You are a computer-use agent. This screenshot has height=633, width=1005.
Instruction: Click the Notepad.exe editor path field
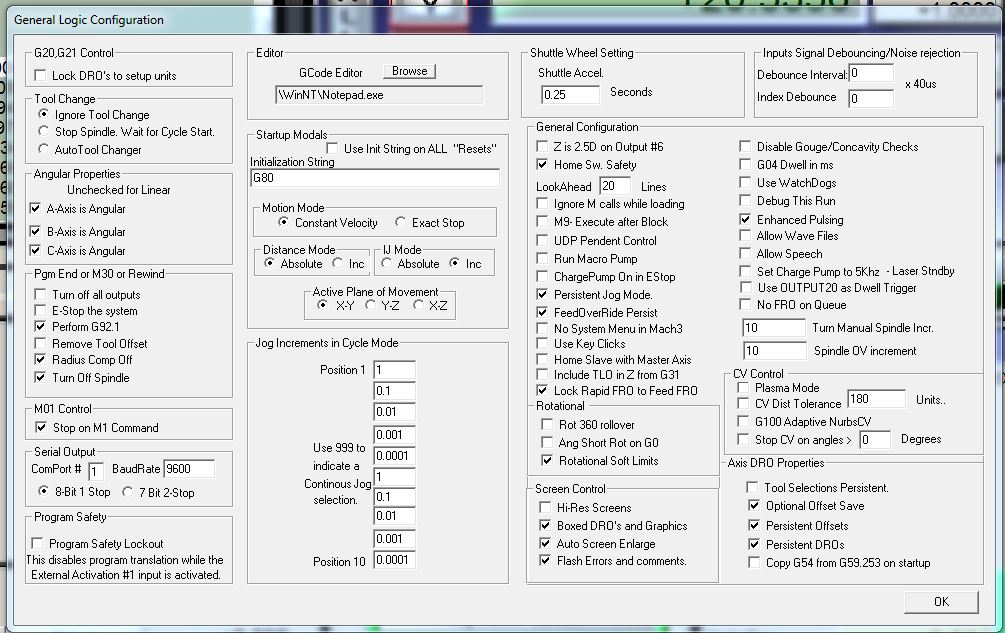[379, 95]
